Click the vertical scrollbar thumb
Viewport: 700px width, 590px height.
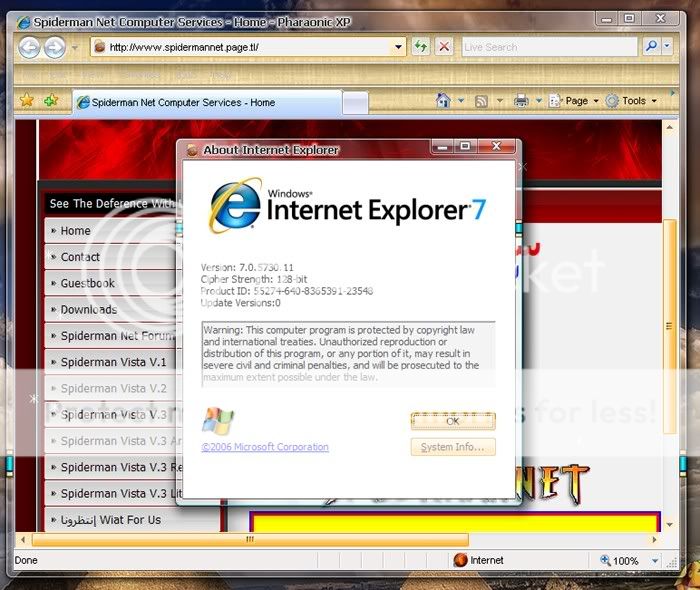pyautogui.click(x=670, y=326)
